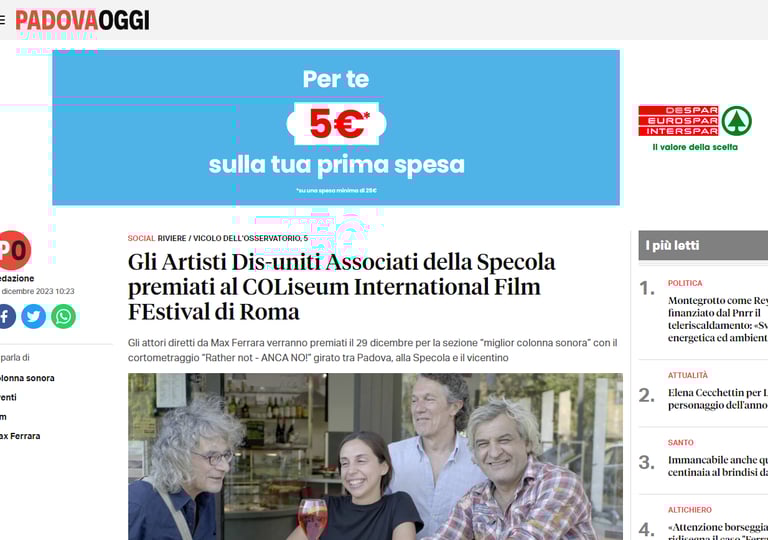Select the 'Max Ferrara' topic tag
The height and width of the screenshot is (540, 768).
point(20,436)
